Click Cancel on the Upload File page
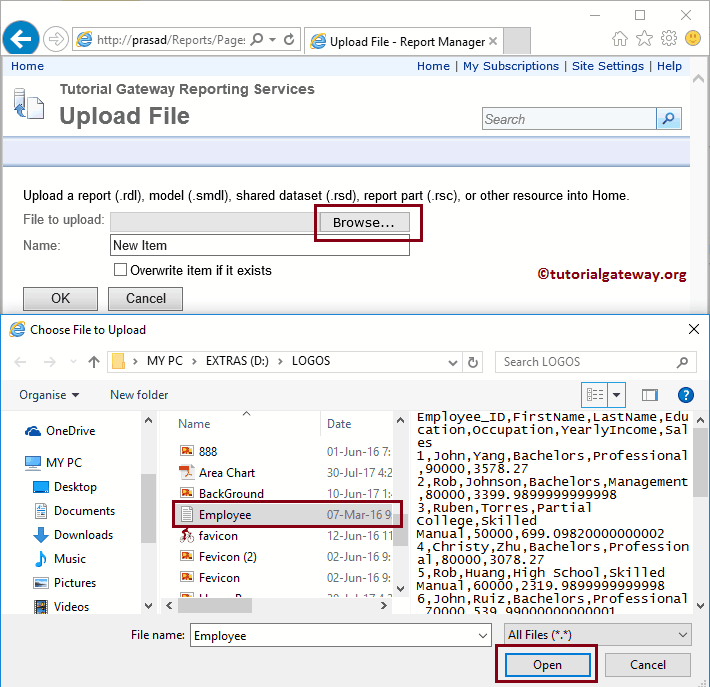This screenshot has height=687, width=710. tap(145, 298)
